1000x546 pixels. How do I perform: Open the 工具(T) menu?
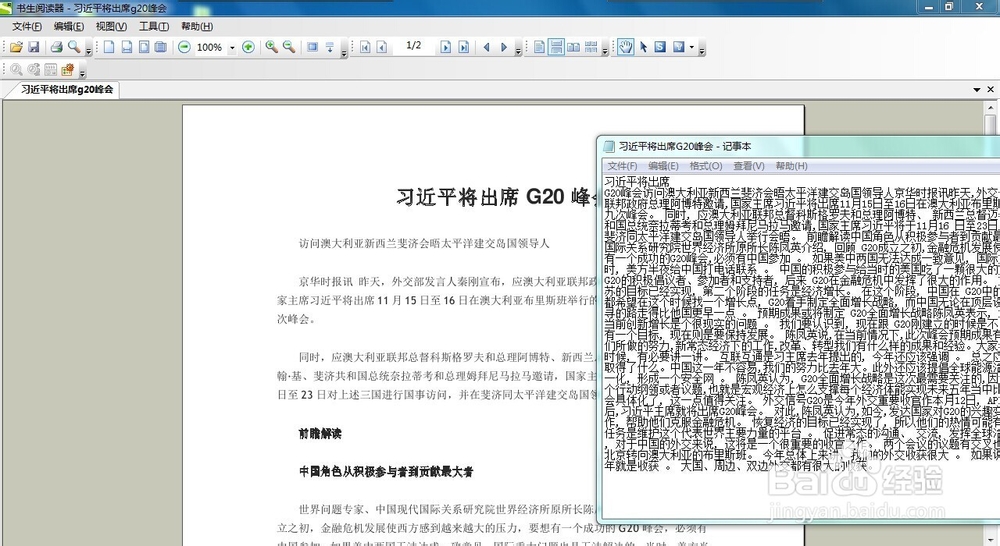154,26
